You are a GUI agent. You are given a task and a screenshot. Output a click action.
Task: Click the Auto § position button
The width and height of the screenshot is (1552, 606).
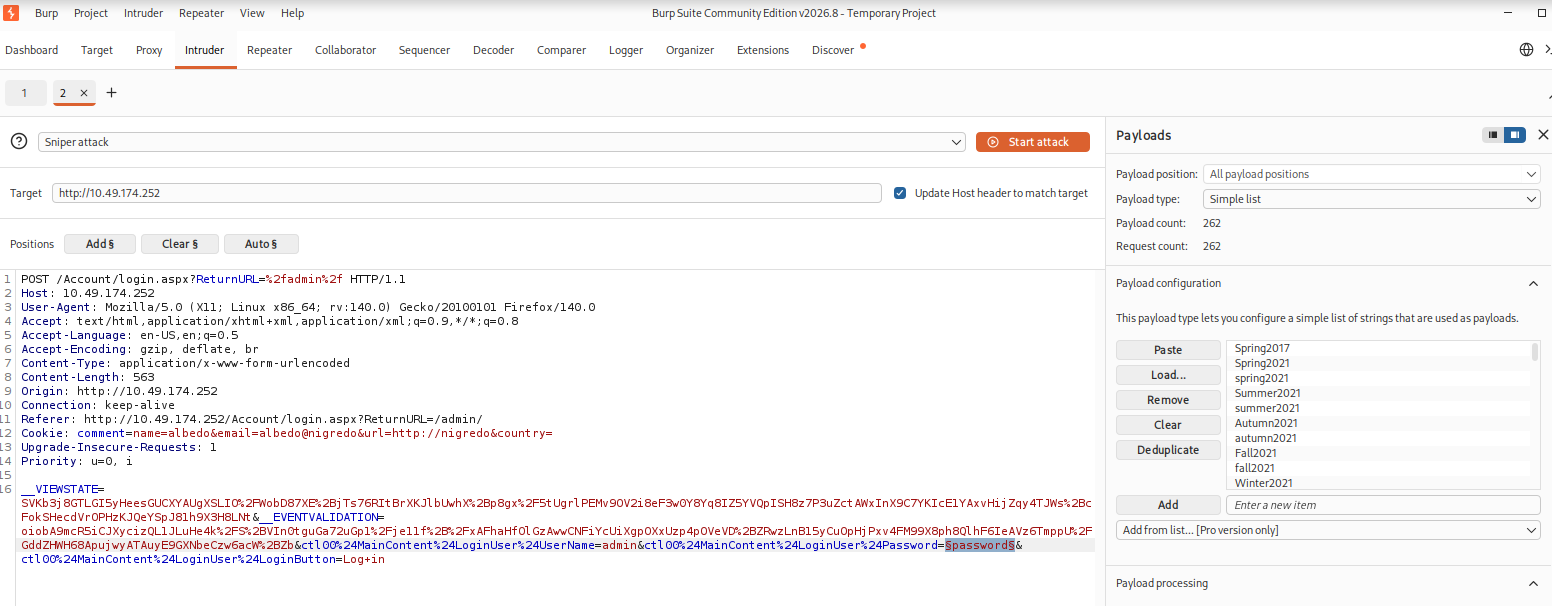pyautogui.click(x=260, y=244)
